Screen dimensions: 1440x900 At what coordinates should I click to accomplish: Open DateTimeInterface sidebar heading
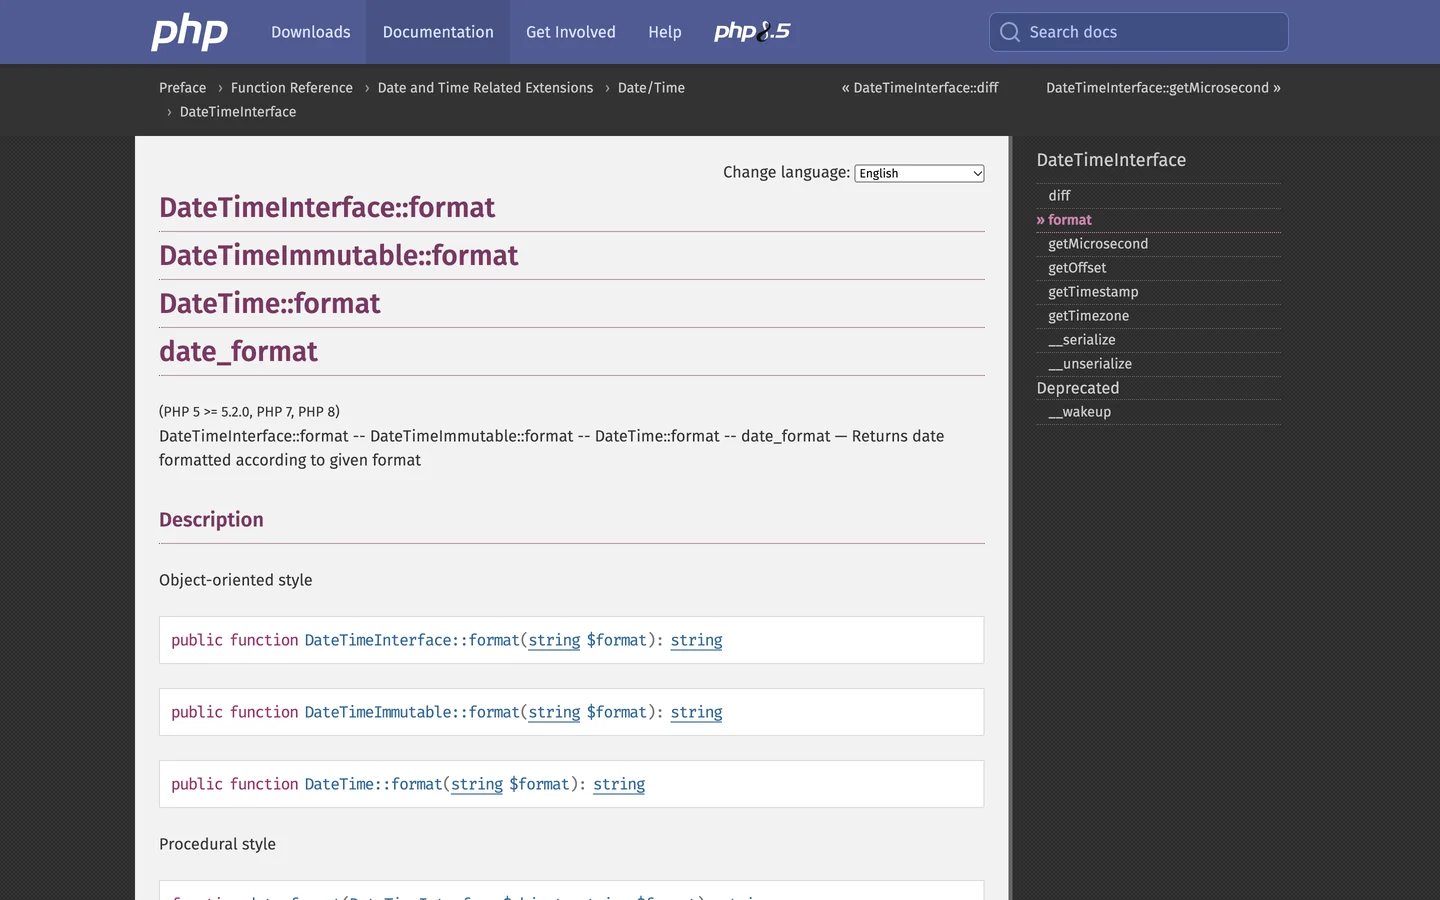1111,160
